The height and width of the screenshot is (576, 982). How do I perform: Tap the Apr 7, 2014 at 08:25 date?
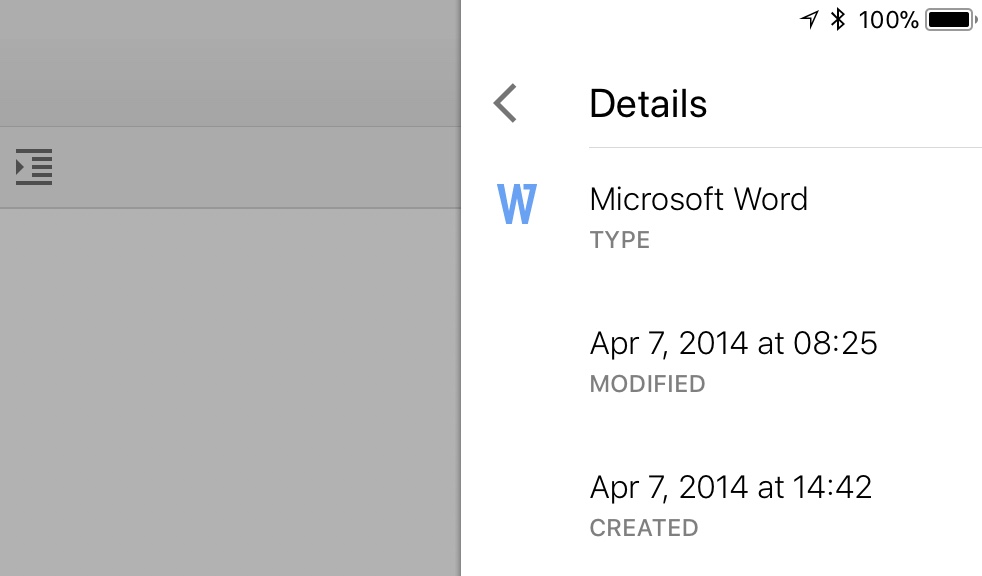(x=733, y=344)
